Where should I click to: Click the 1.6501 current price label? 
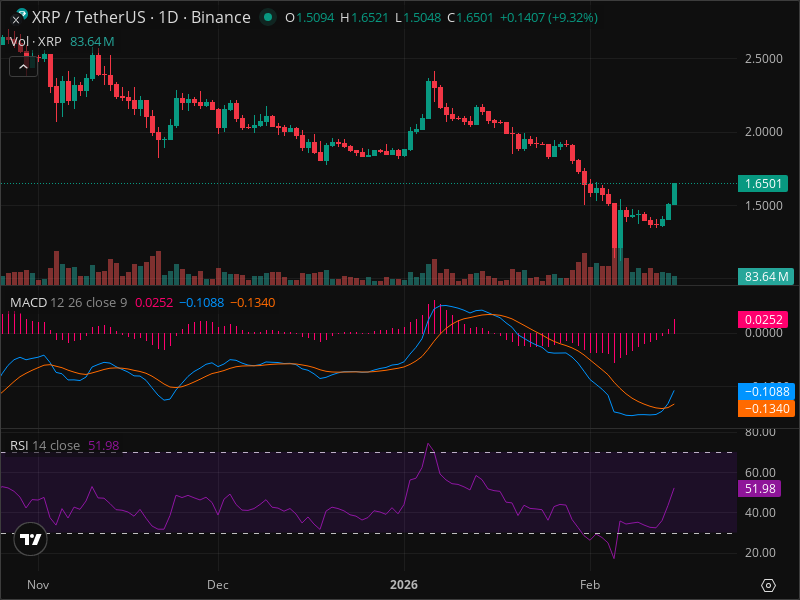763,184
